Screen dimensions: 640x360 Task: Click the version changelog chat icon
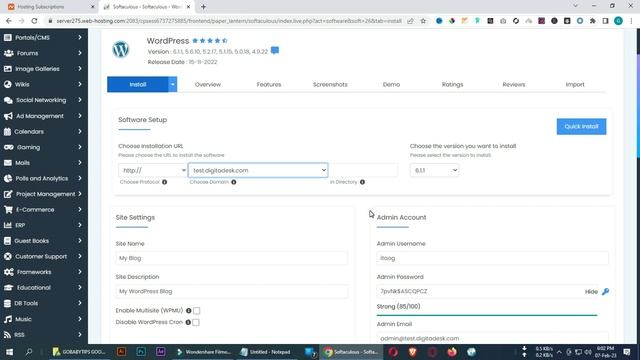click(275, 51)
